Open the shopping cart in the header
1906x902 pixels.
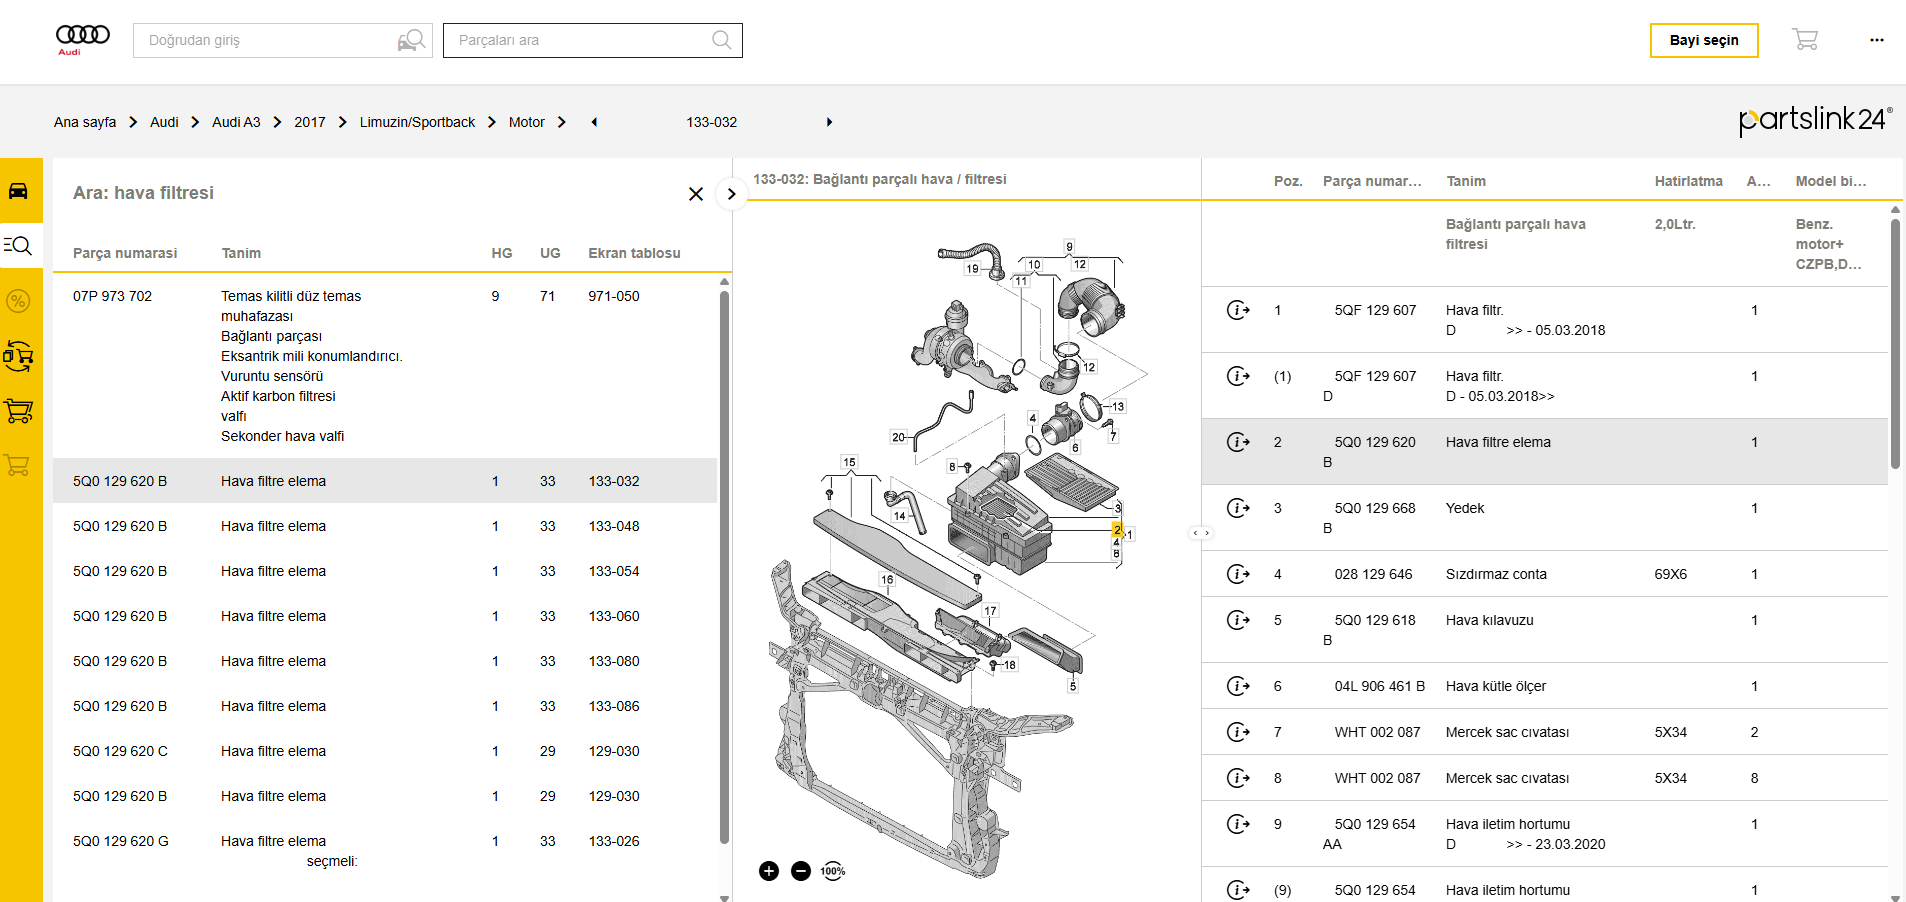click(x=1805, y=40)
